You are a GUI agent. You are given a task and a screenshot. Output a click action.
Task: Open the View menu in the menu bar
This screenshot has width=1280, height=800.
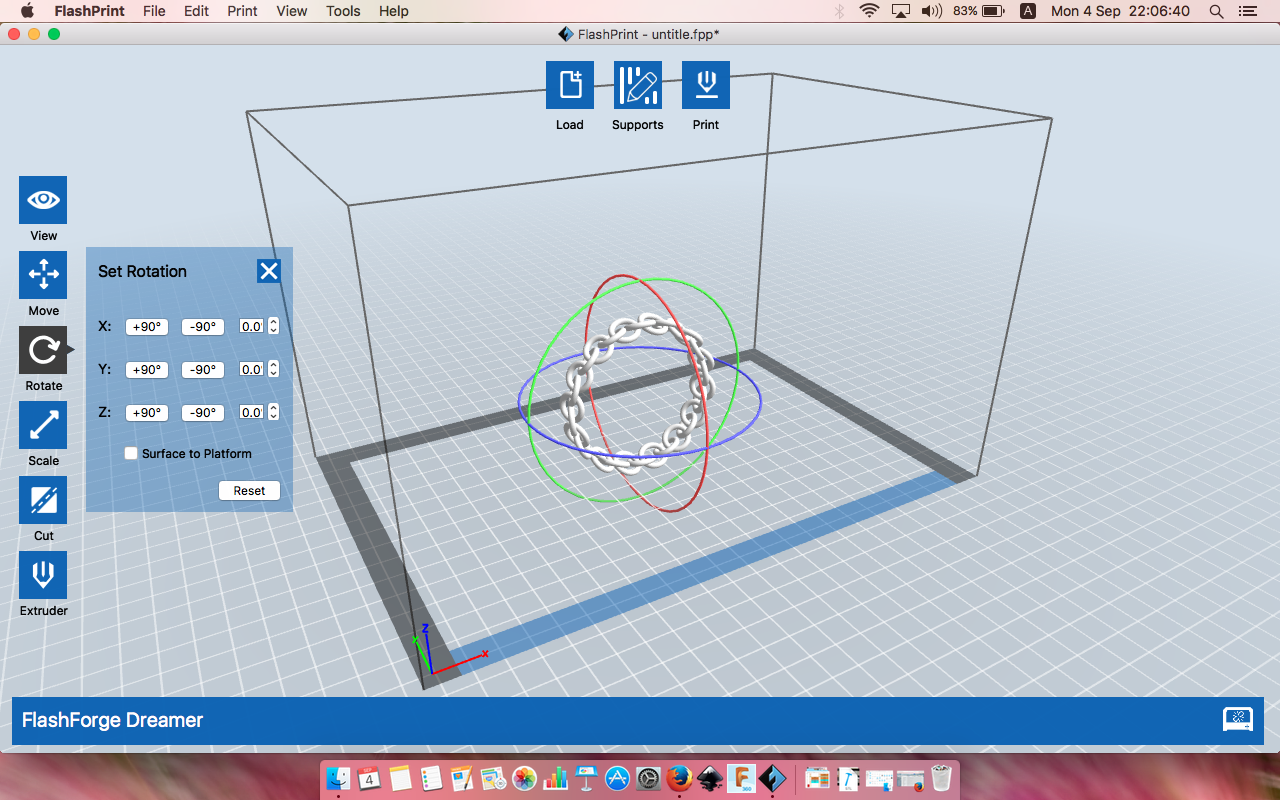pyautogui.click(x=292, y=11)
